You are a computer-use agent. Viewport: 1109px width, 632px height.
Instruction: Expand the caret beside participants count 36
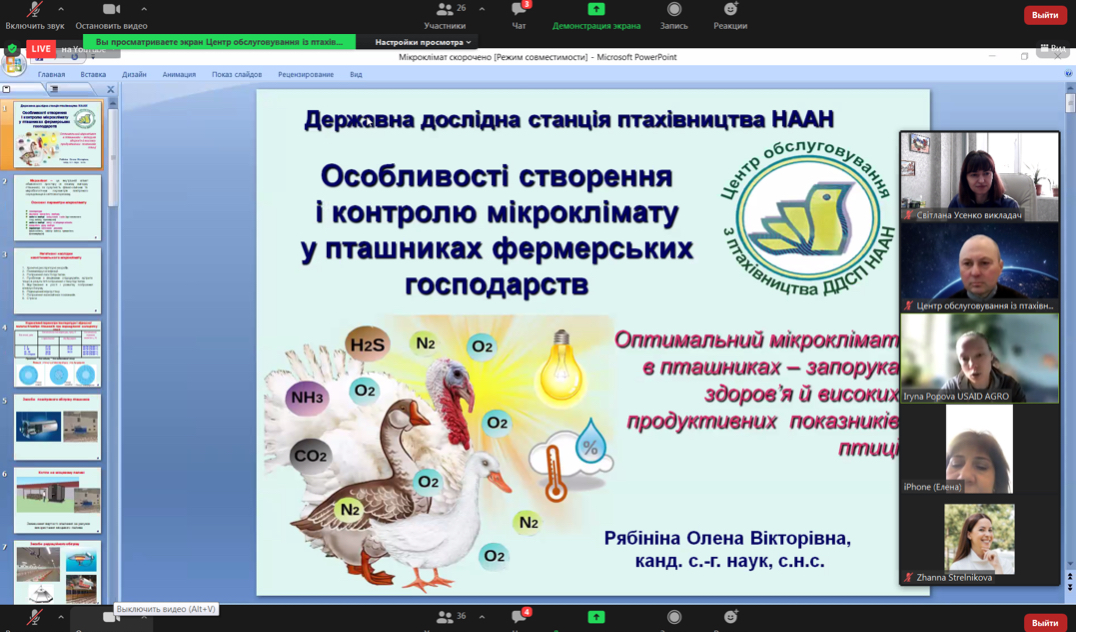tap(482, 617)
